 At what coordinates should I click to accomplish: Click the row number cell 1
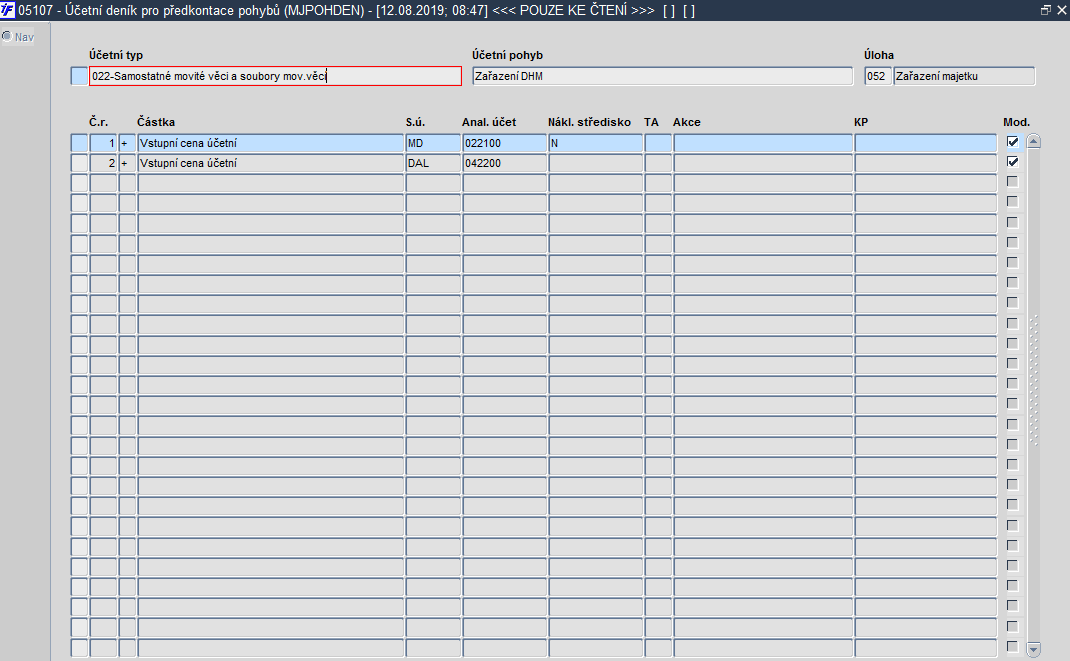coord(103,143)
